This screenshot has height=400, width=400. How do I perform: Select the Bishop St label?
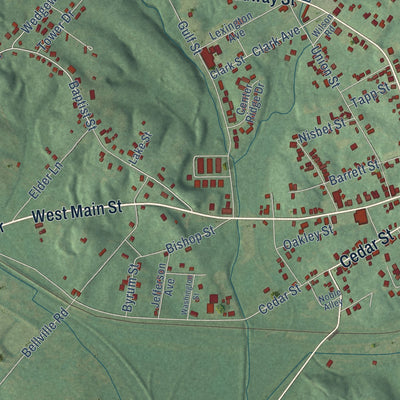190,240
